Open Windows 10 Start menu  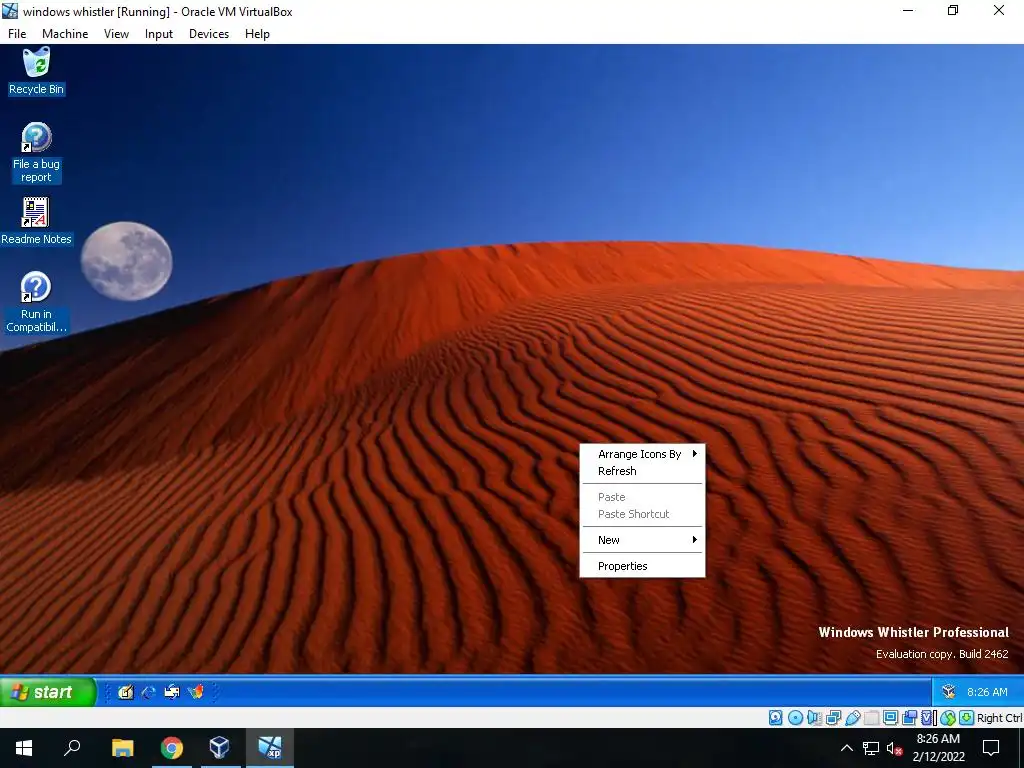point(24,748)
